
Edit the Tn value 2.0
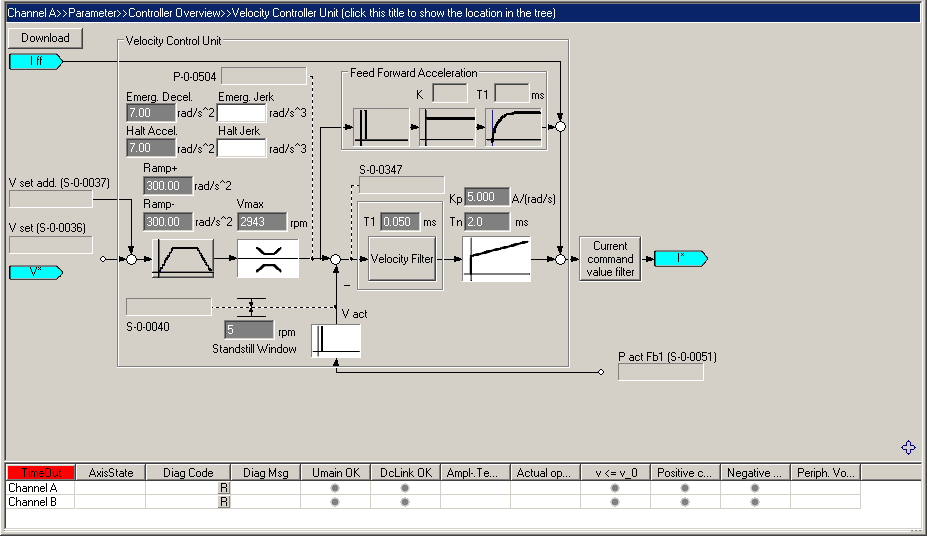pos(487,222)
